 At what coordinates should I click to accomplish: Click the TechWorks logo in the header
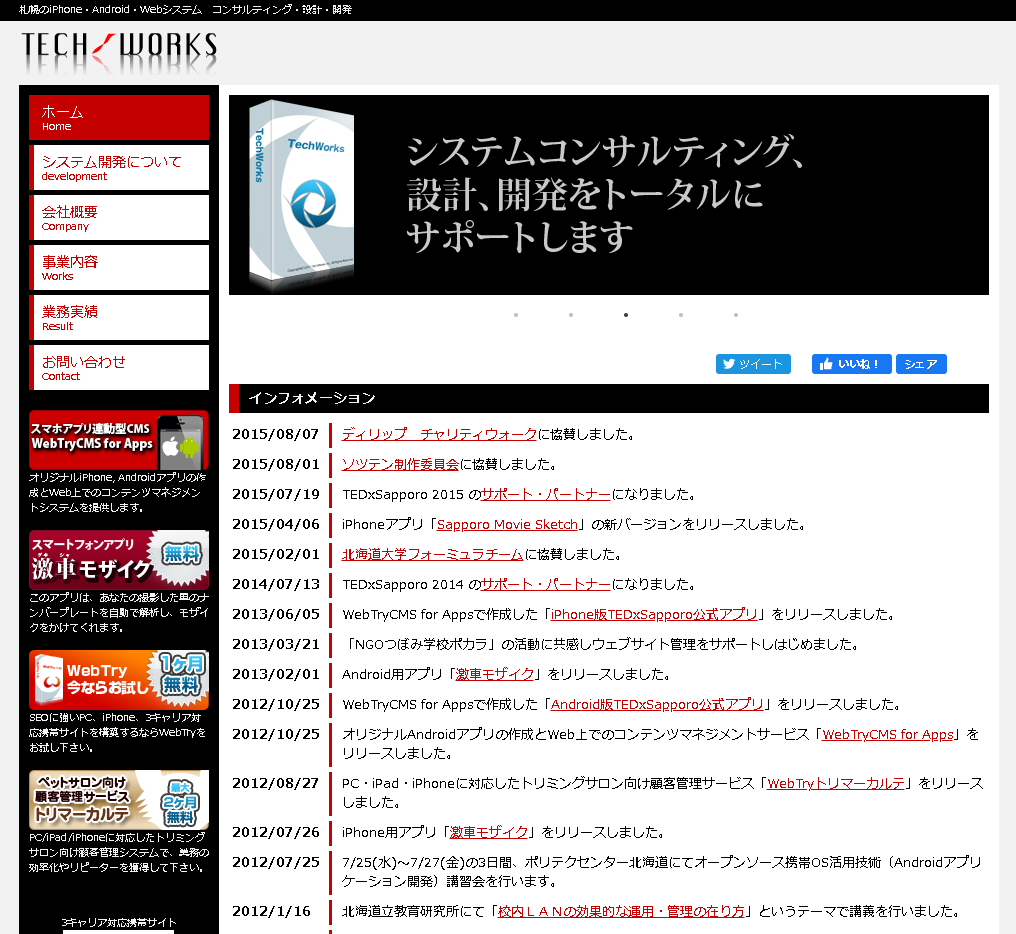pyautogui.click(x=119, y=48)
